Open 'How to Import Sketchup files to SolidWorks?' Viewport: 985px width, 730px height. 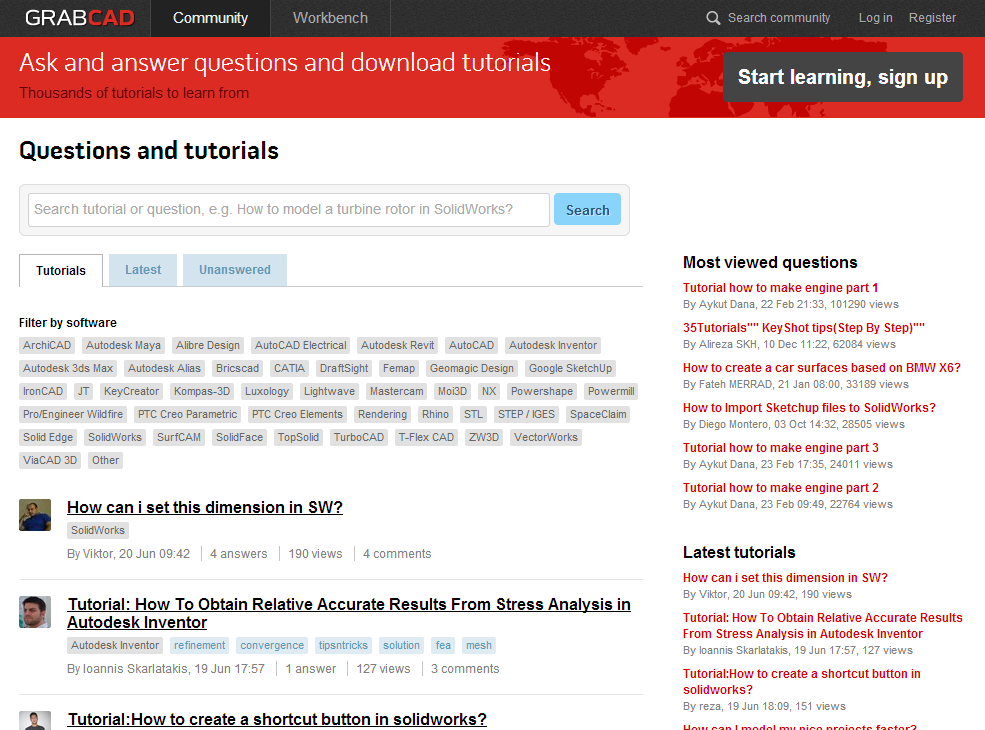[x=809, y=408]
